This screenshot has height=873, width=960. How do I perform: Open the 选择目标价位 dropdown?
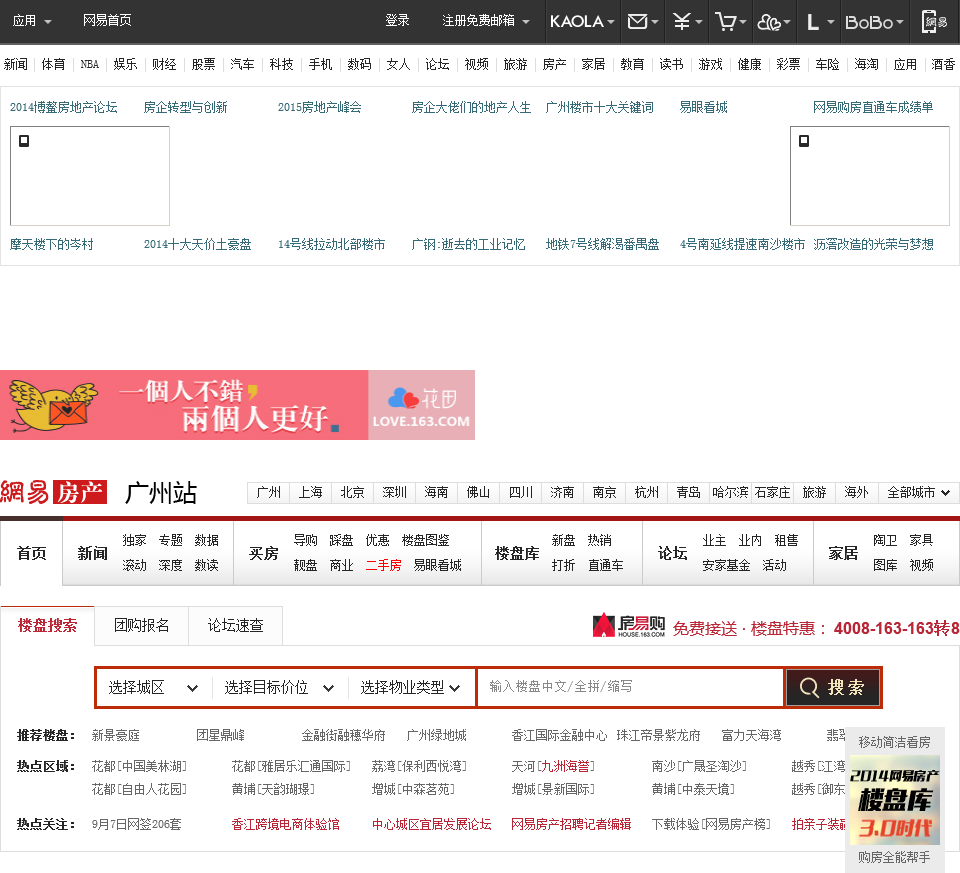[279, 688]
